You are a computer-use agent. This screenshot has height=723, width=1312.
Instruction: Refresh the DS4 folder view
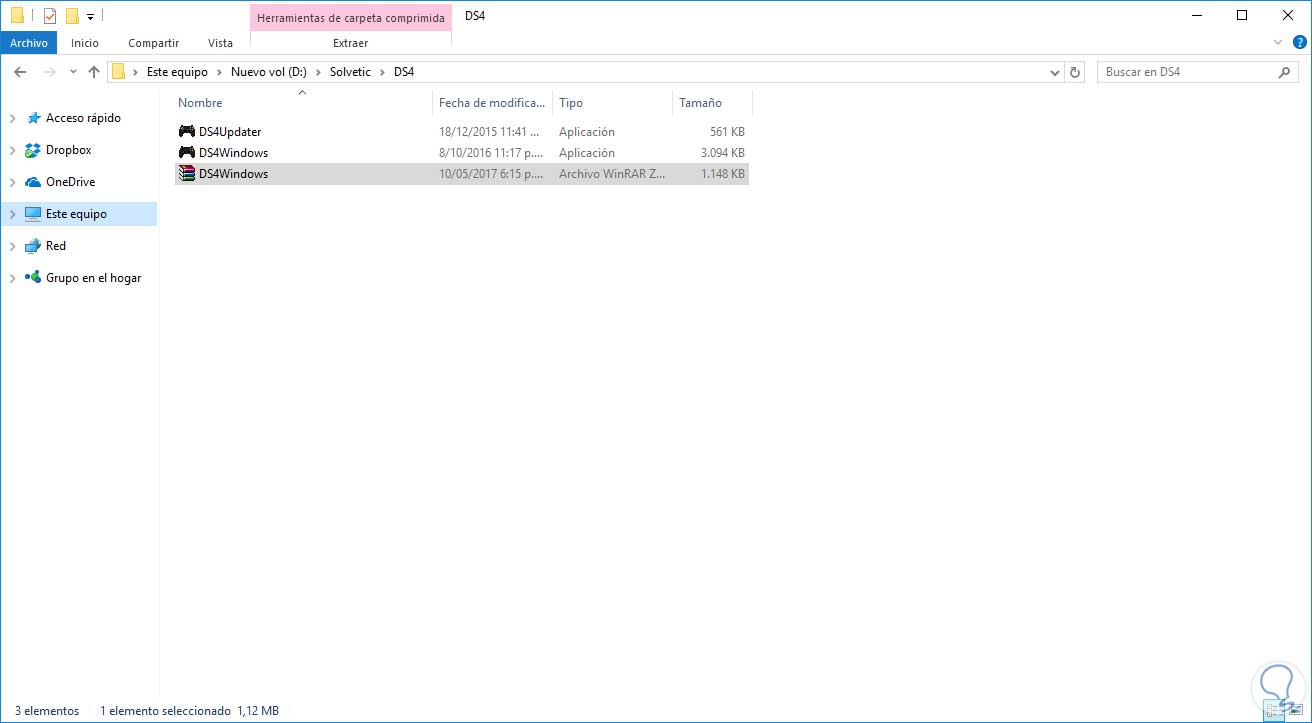click(1076, 72)
